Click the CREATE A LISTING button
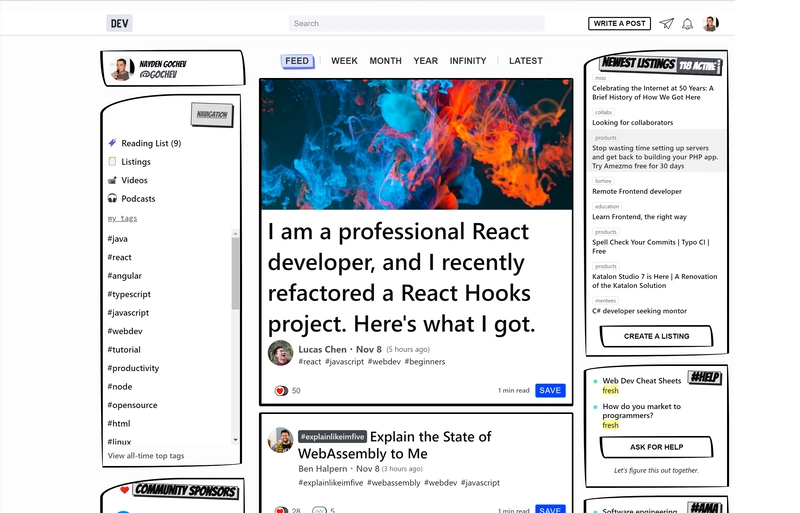The width and height of the screenshot is (800, 513). pos(656,336)
